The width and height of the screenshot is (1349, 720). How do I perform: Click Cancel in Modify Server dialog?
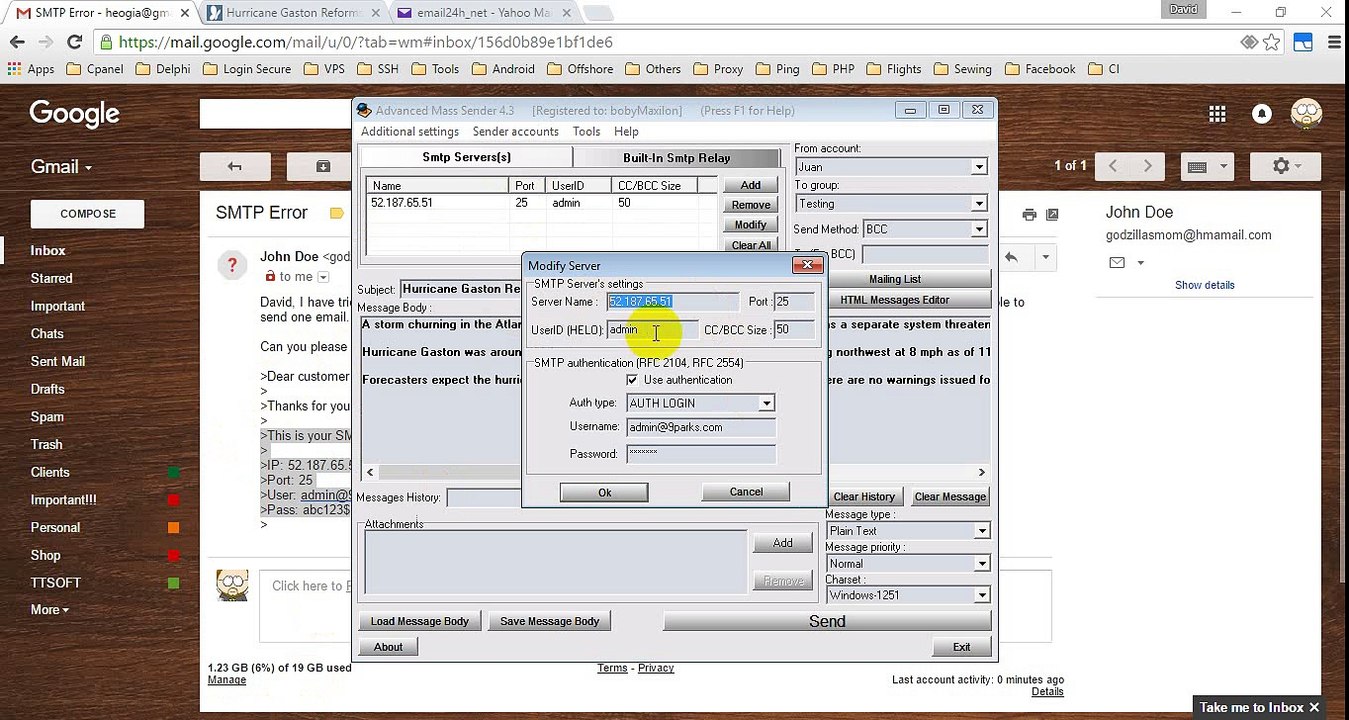(x=746, y=491)
